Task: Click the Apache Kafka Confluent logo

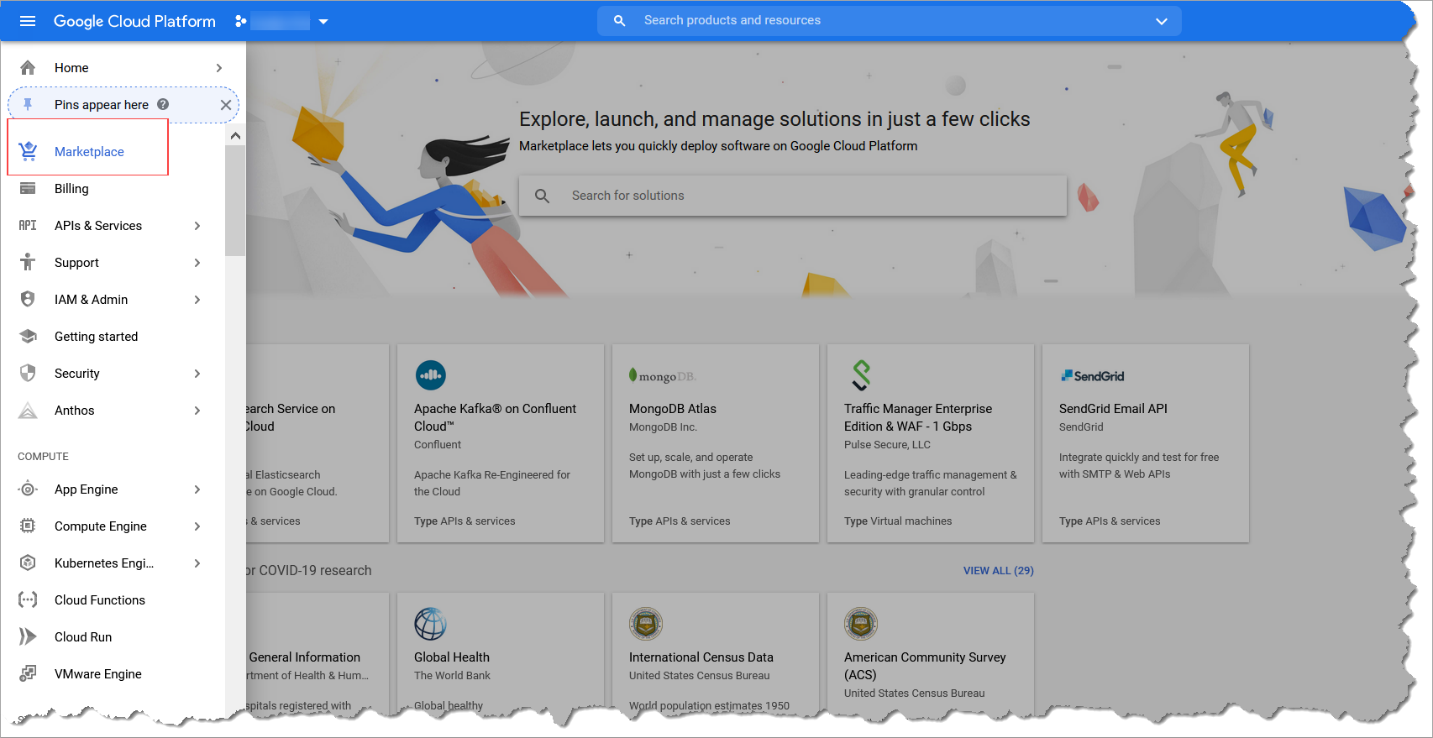Action: click(x=430, y=376)
